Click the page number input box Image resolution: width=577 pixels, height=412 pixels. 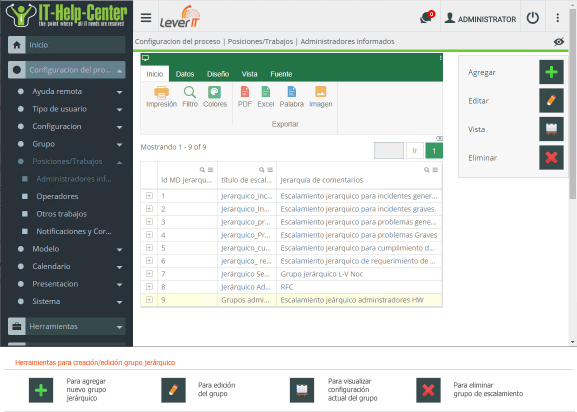pyautogui.click(x=389, y=150)
